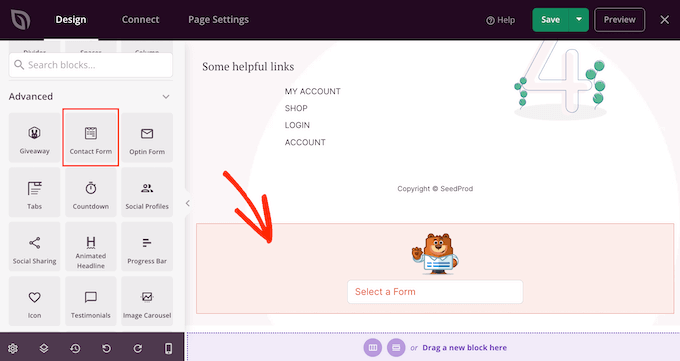Viewport: 680px width, 361px height.
Task: Open the layout navigation layers icon
Action: pos(44,348)
